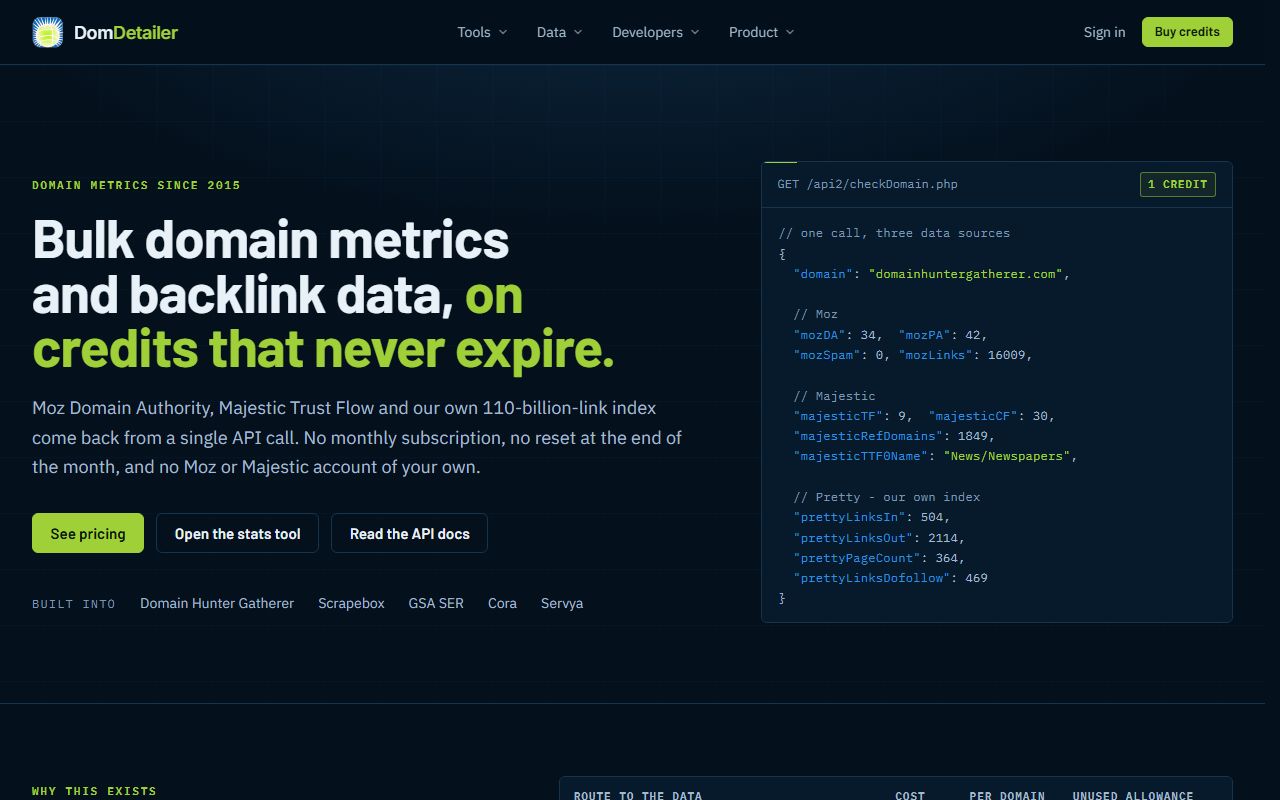The image size is (1280, 800).
Task: Click the Domain Hunter Gatherer link
Action: tap(217, 603)
